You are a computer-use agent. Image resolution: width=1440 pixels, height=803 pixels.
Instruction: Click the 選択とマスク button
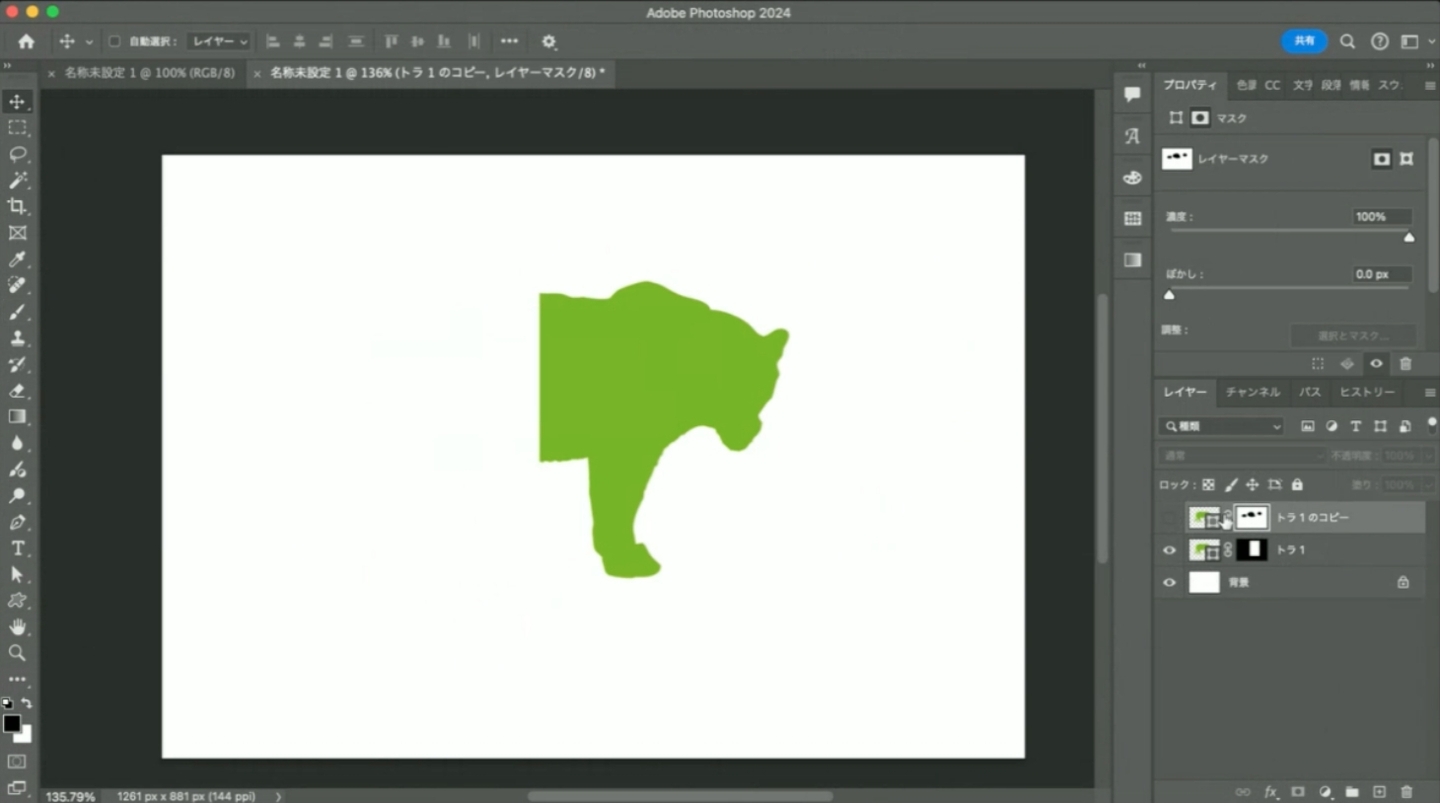(1352, 336)
